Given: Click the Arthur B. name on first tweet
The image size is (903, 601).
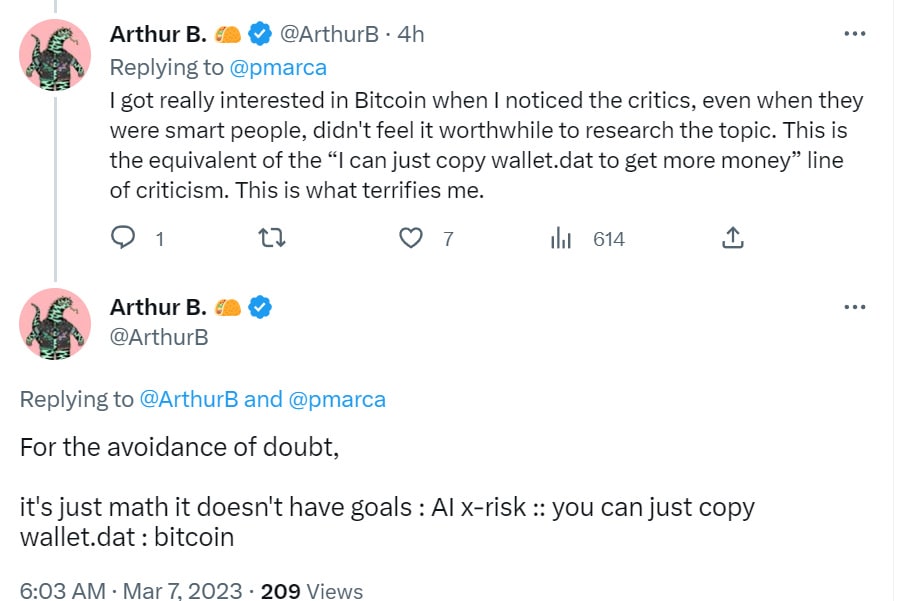Looking at the screenshot, I should coord(158,34).
